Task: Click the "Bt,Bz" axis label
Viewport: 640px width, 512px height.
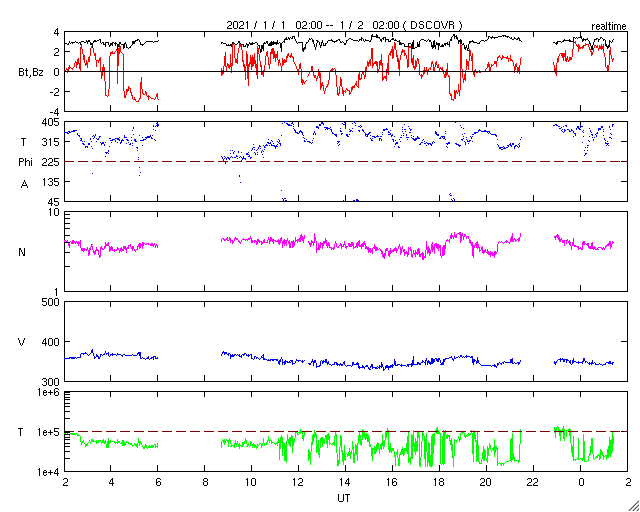Action: pos(30,72)
